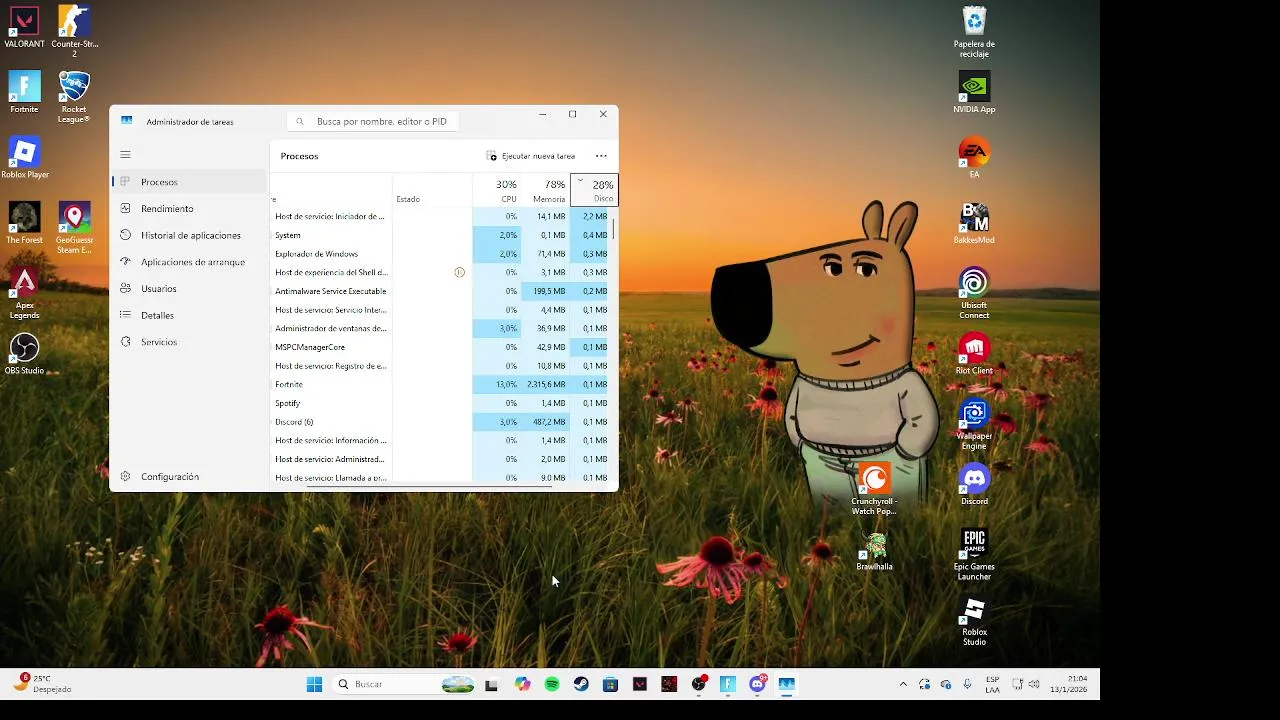Image resolution: width=1280 pixels, height=720 pixels.
Task: Open weather widget showing 25°C
Action: [x=42, y=684]
